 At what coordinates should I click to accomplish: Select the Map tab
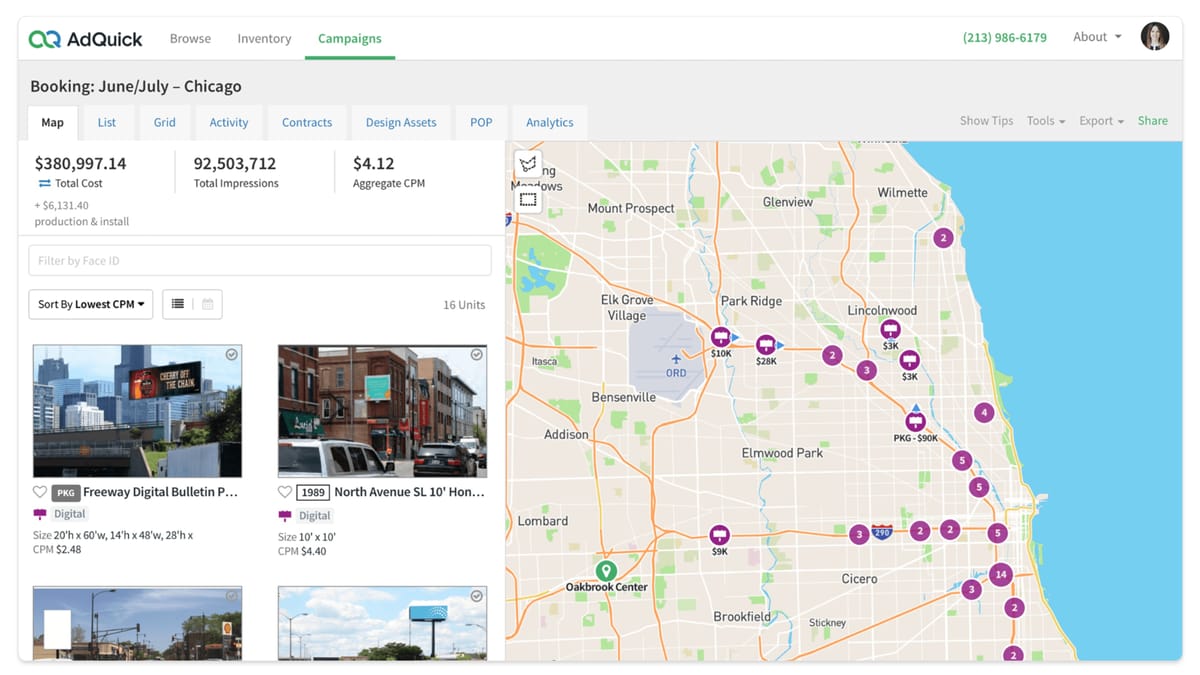point(52,123)
